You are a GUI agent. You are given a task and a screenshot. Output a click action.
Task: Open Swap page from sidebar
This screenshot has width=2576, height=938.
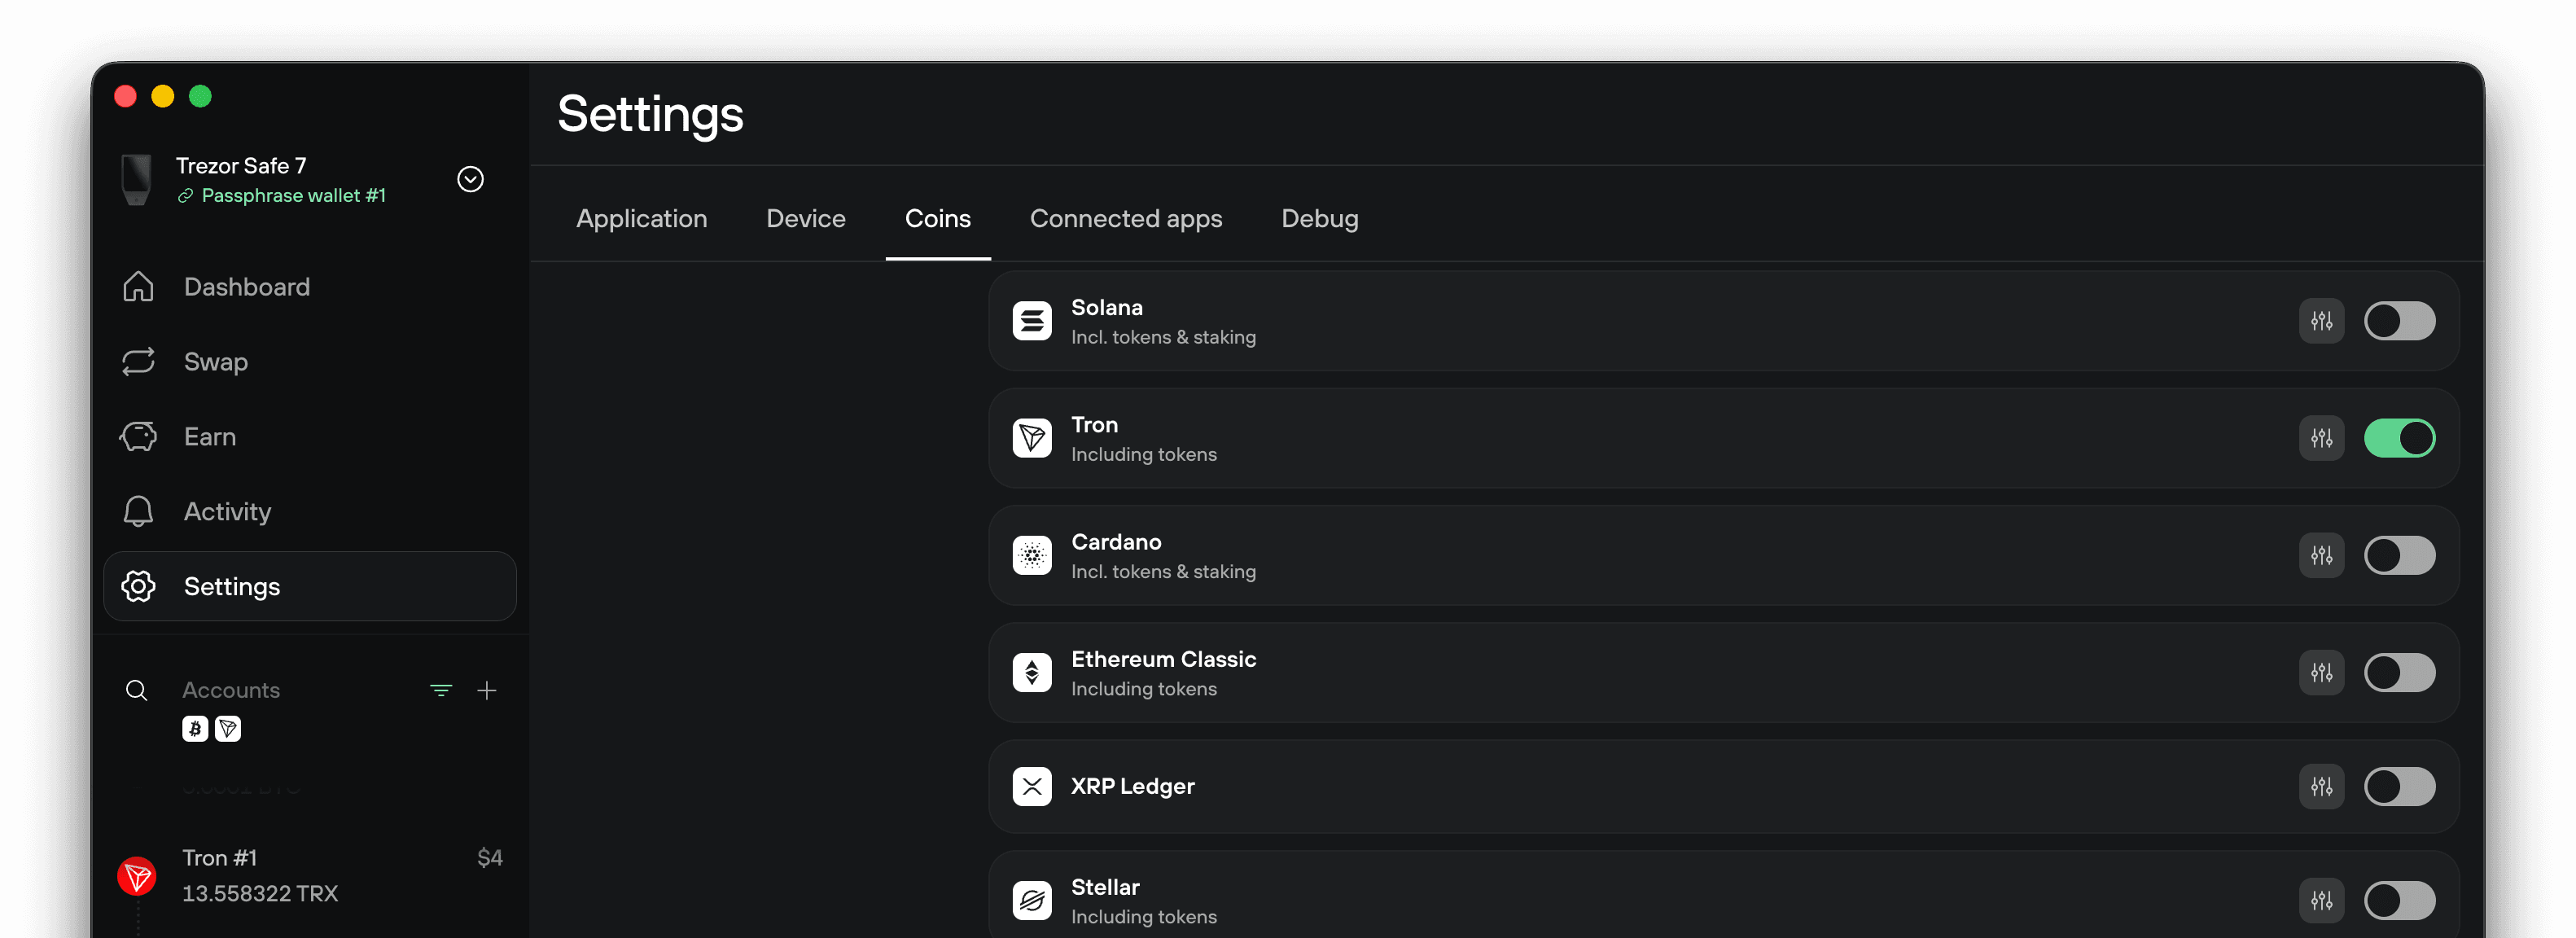310,361
